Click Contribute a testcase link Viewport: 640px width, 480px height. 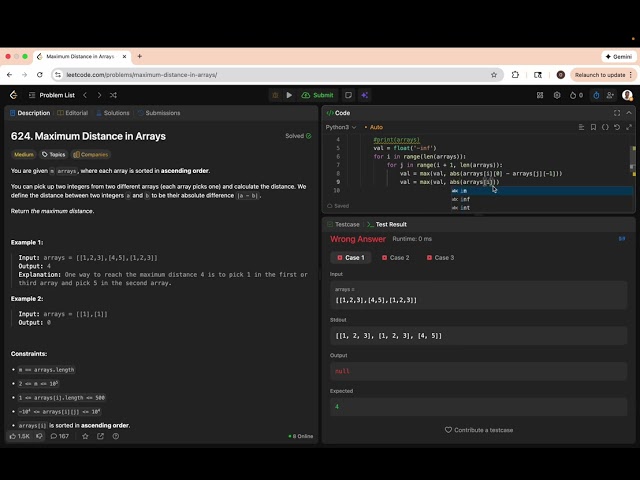pos(479,430)
